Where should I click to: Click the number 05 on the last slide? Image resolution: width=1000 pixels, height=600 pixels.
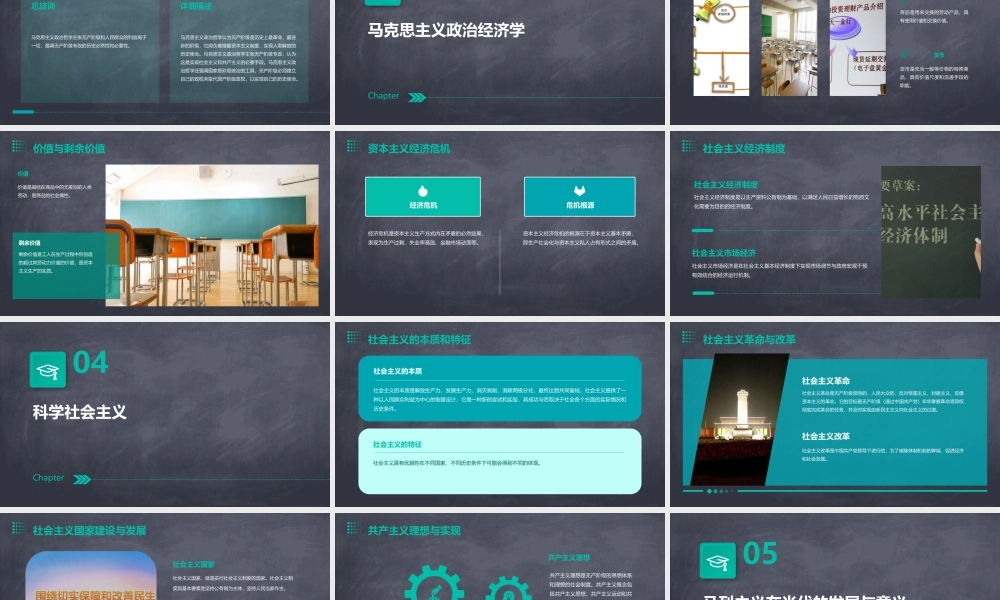coord(760,553)
